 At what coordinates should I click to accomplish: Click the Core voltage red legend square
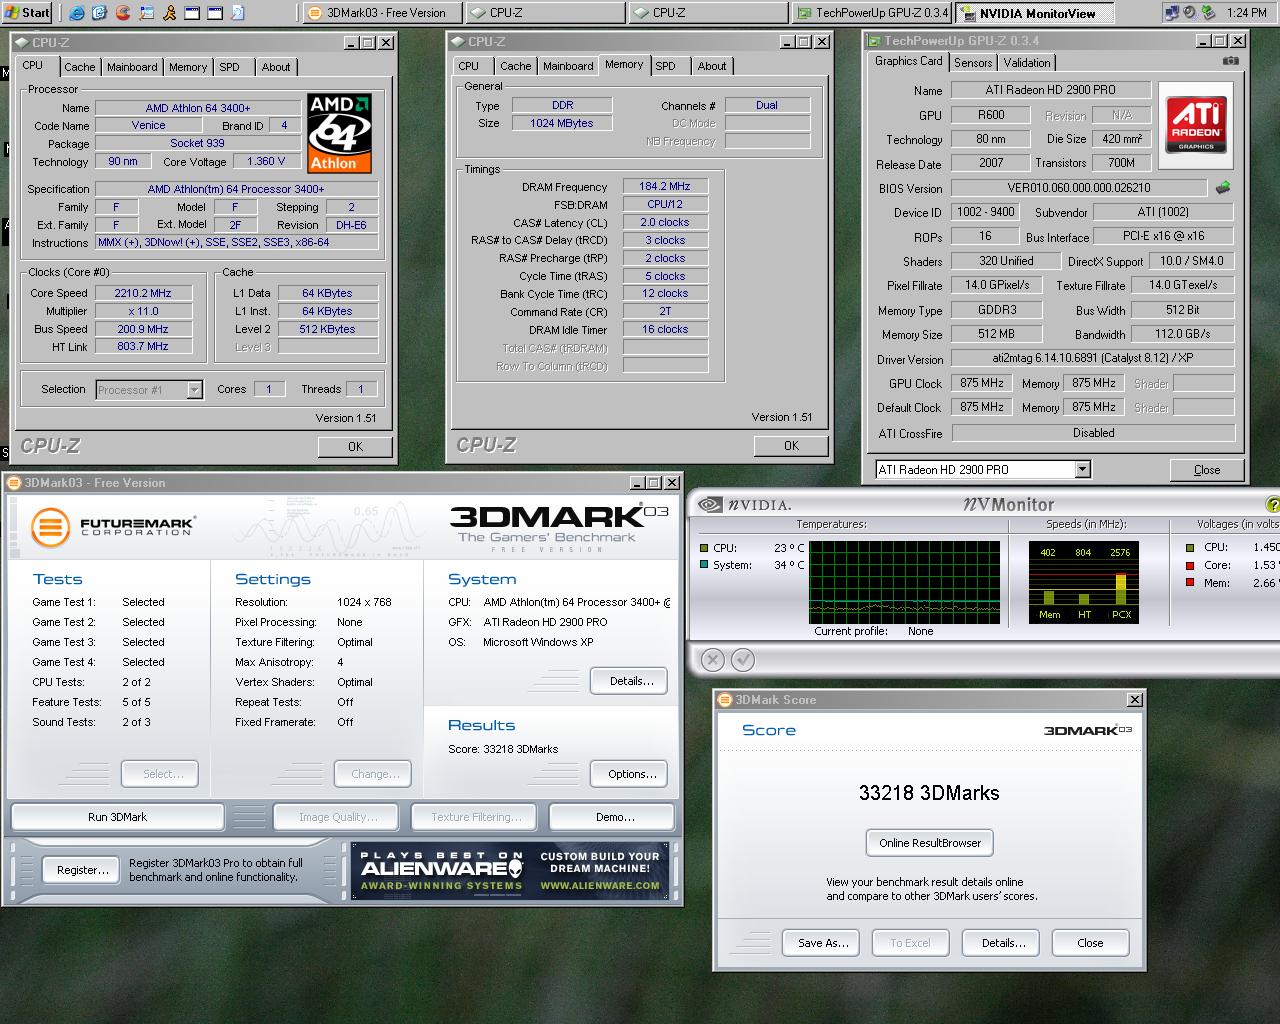(x=1190, y=565)
